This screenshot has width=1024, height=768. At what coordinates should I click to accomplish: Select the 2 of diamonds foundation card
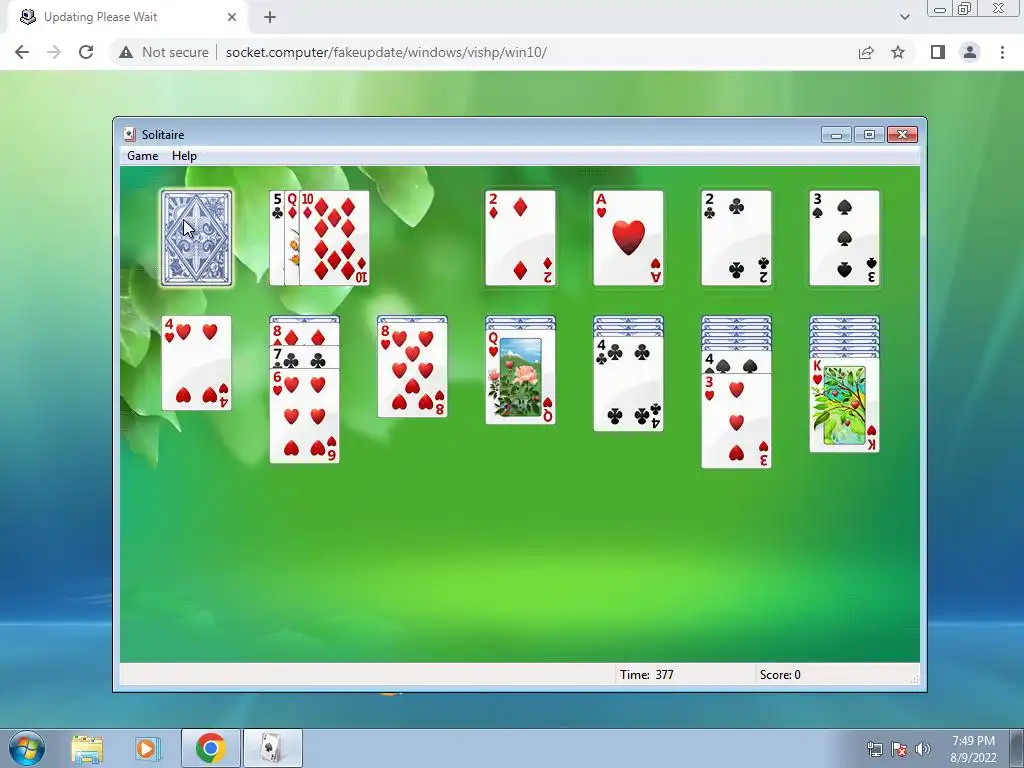click(x=520, y=238)
